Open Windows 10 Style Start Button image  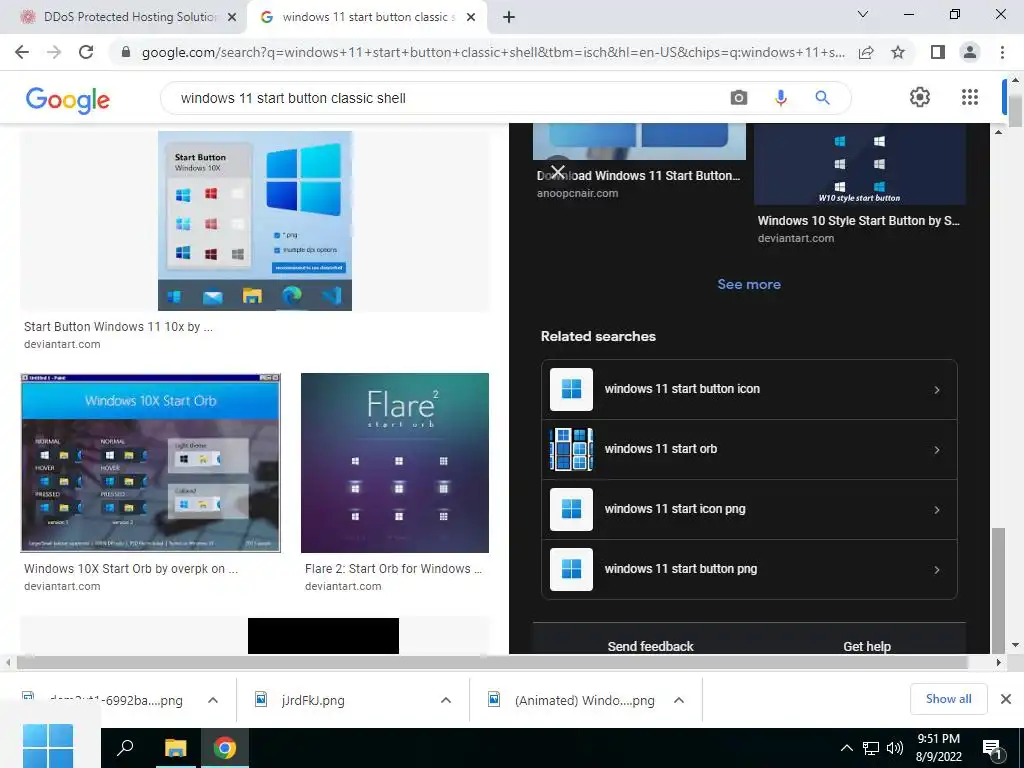pyautogui.click(x=859, y=165)
